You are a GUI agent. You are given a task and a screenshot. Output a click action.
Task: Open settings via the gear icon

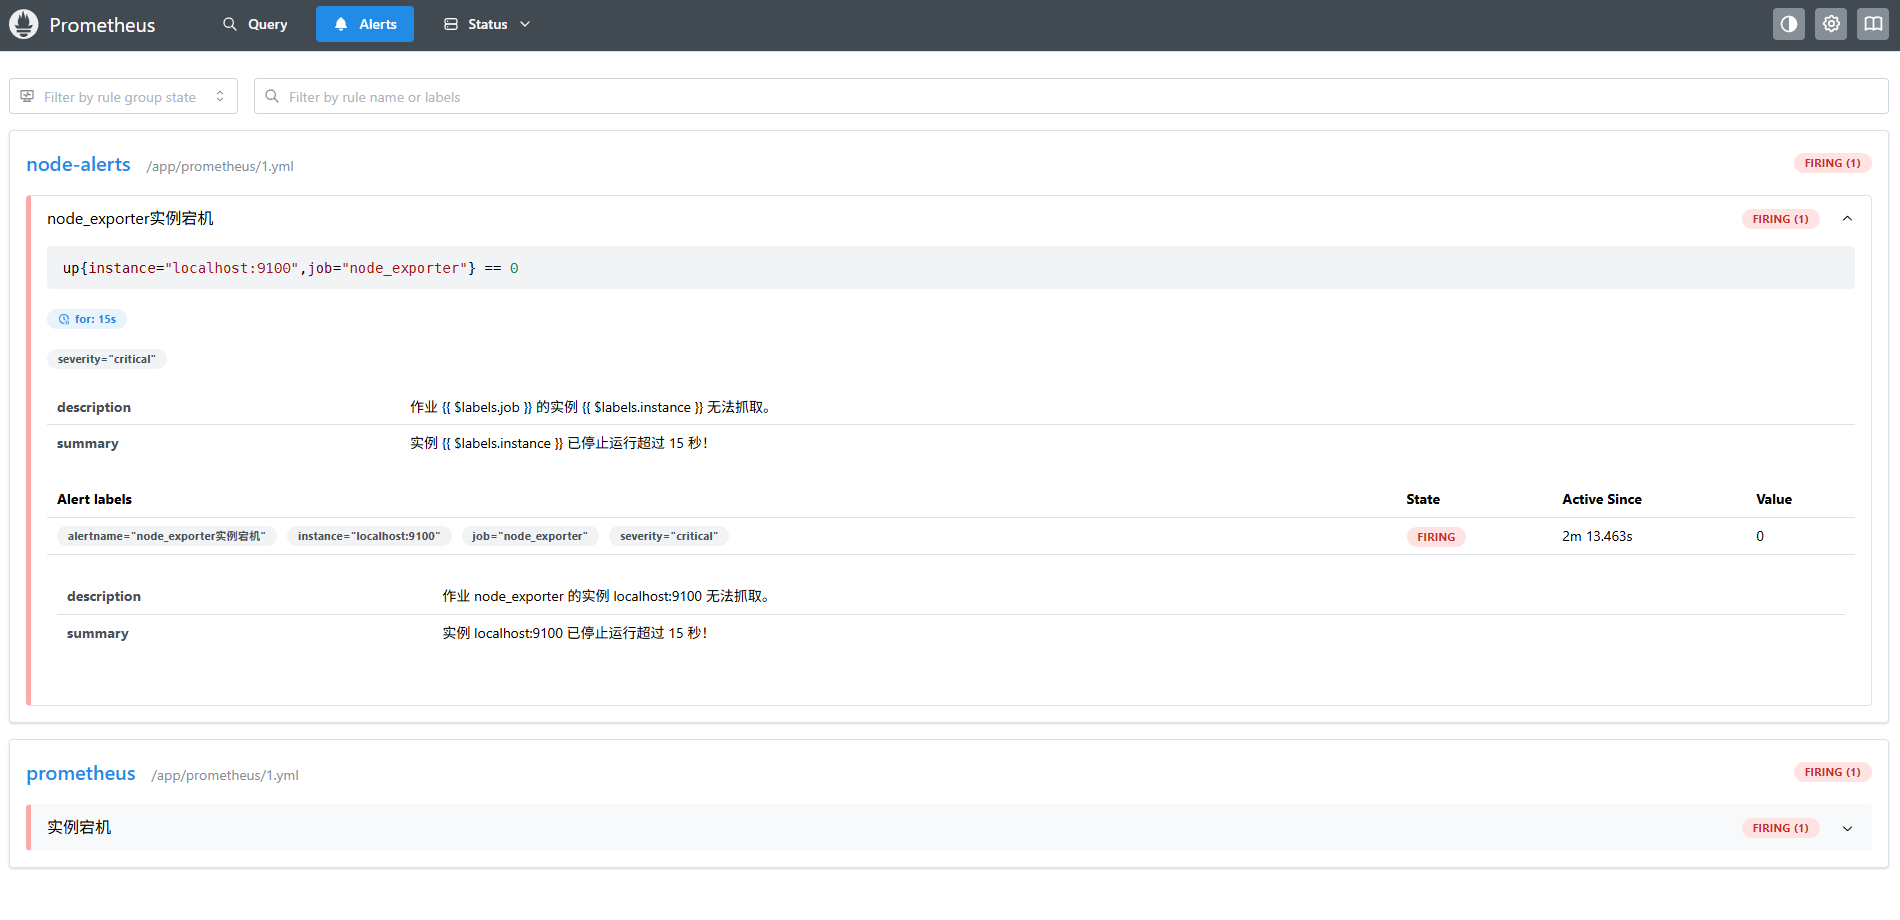tap(1830, 23)
